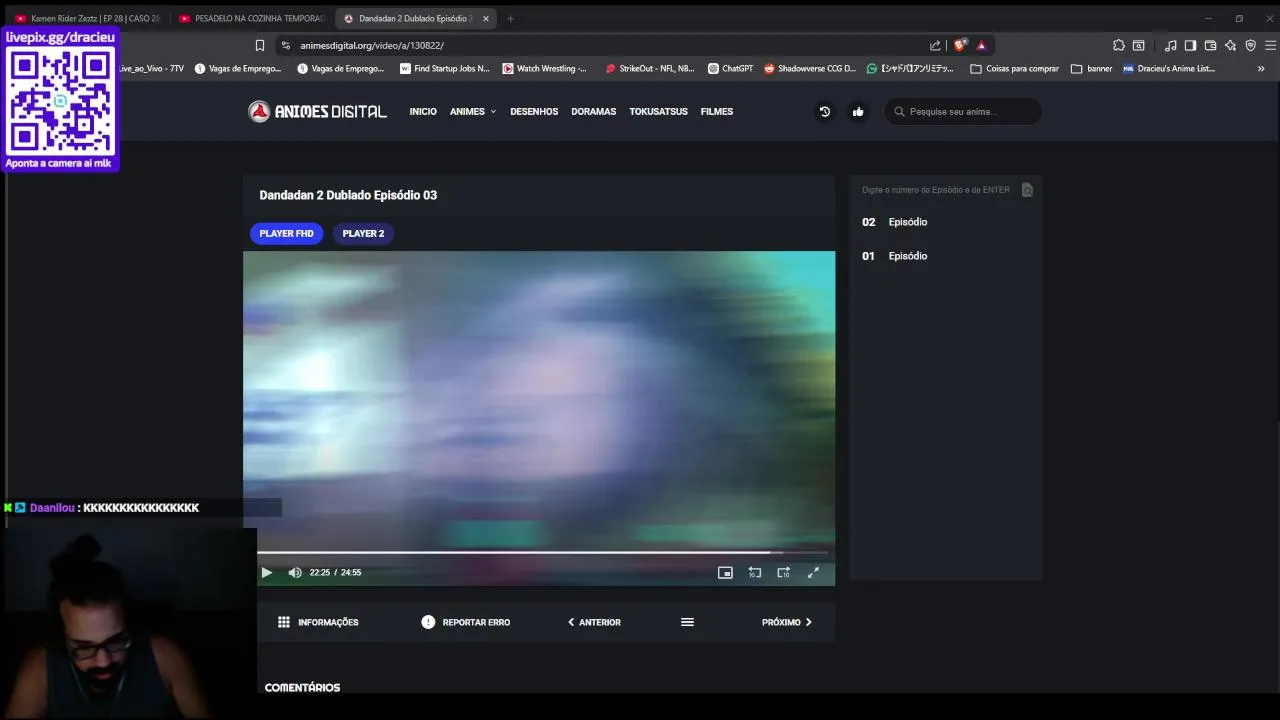1280x720 pixels.
Task: Click the share page icon in address bar
Action: coord(935,45)
